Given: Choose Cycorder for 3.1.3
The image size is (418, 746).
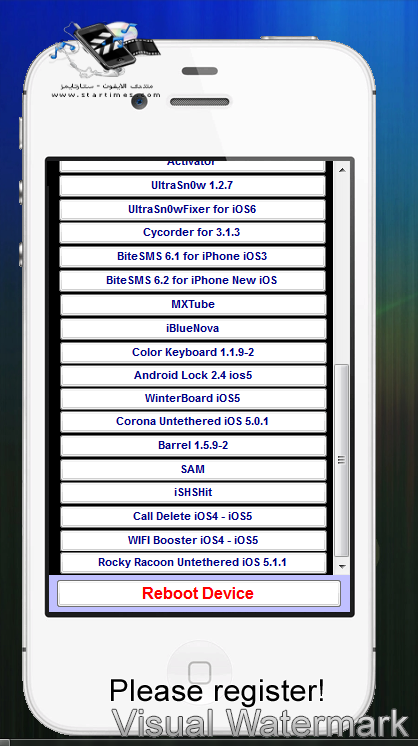Looking at the screenshot, I should [193, 233].
